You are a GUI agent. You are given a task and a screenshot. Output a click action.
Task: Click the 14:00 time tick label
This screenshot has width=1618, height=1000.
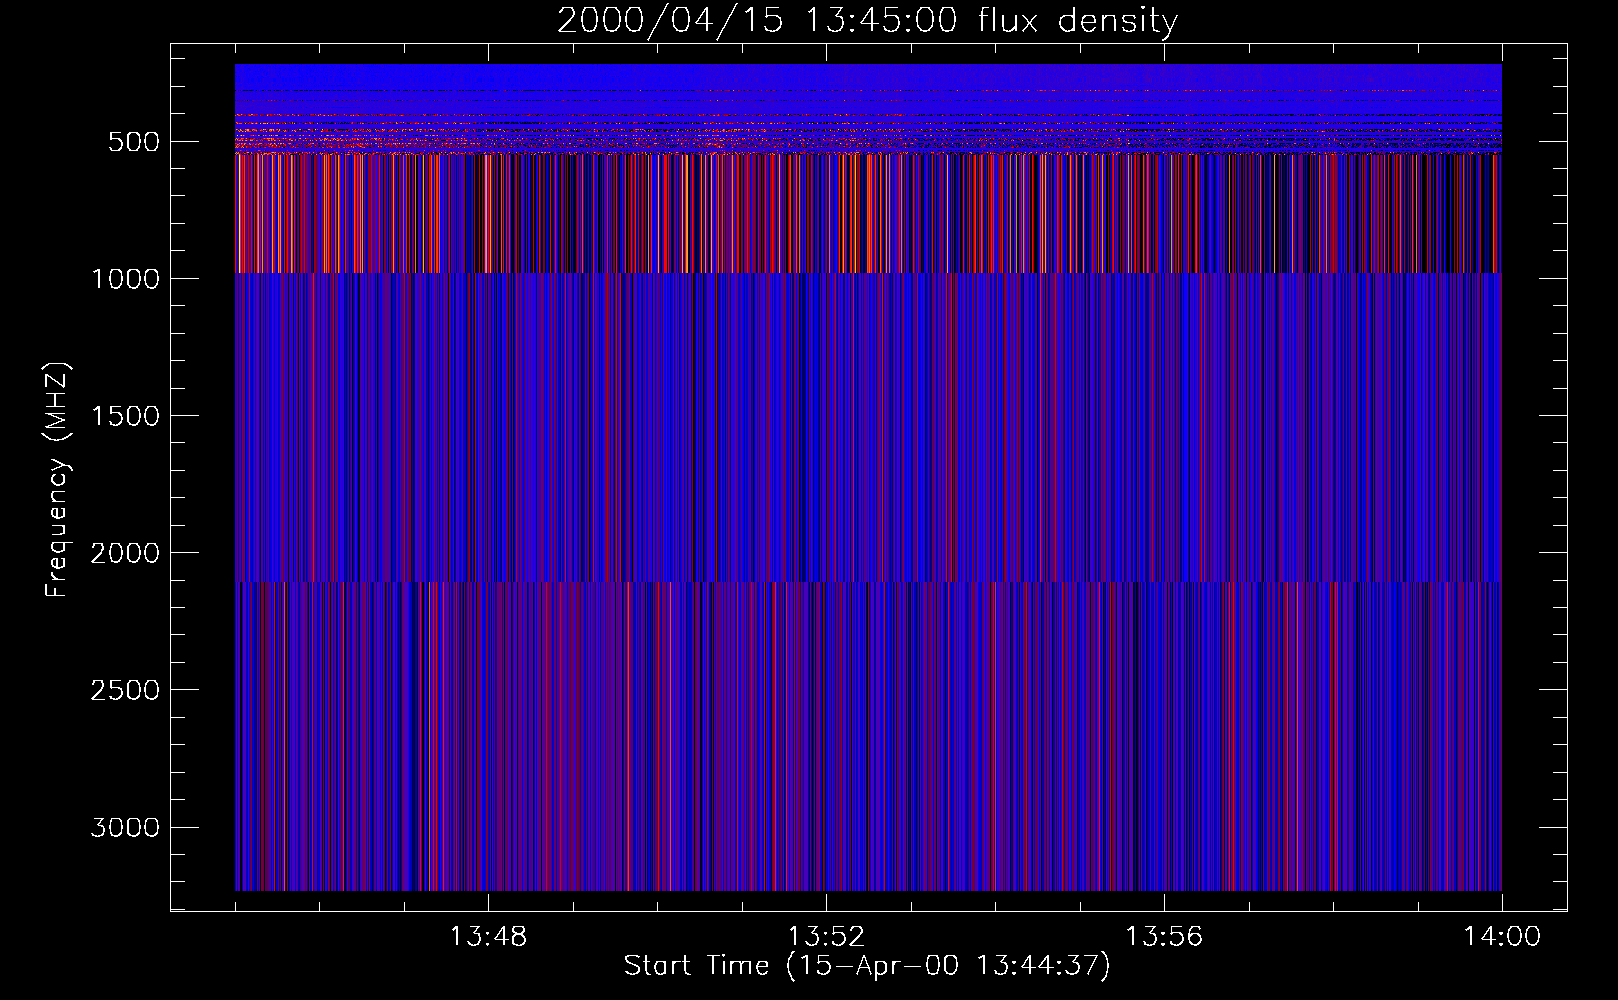(1502, 937)
